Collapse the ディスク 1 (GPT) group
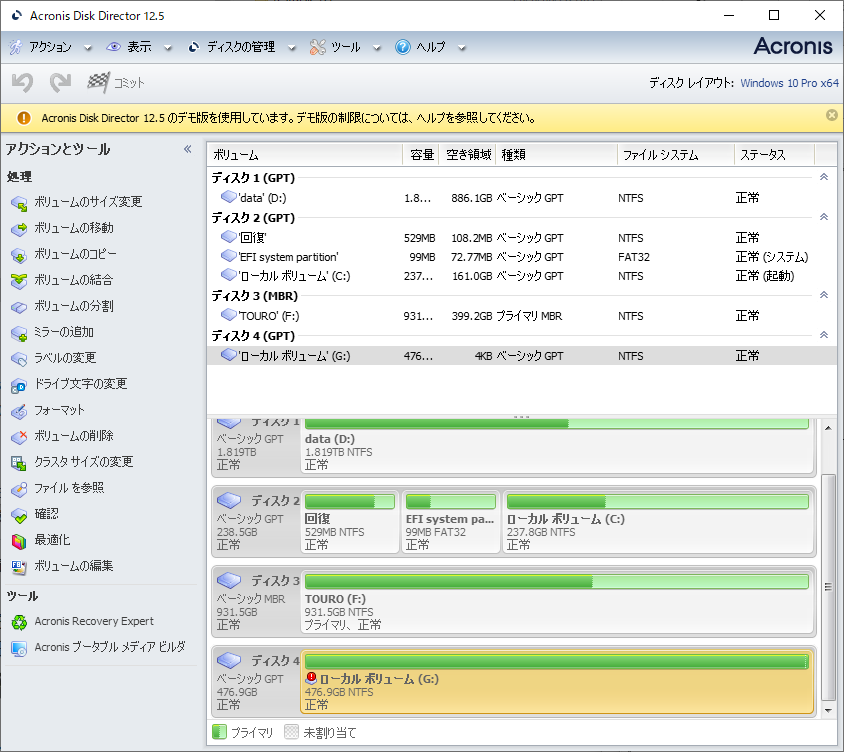The width and height of the screenshot is (844, 752). [824, 177]
